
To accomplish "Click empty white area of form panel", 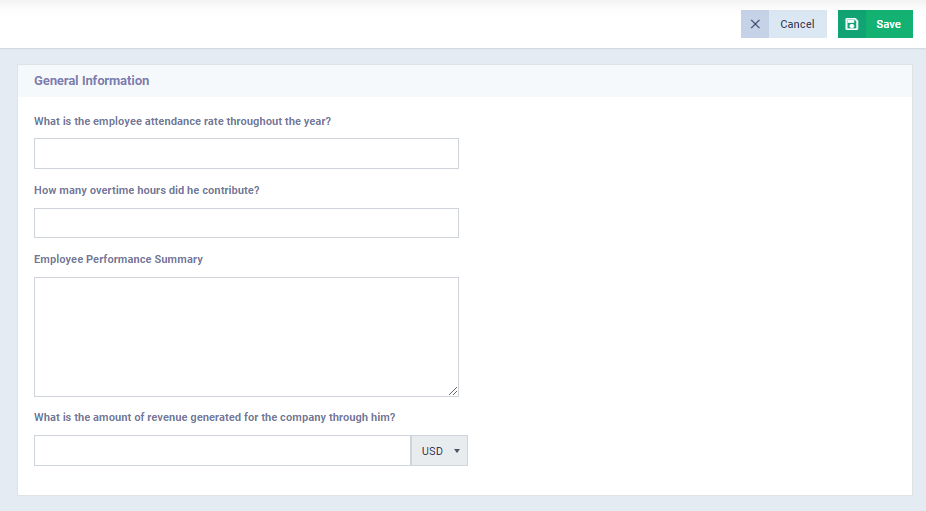I will point(679,295).
